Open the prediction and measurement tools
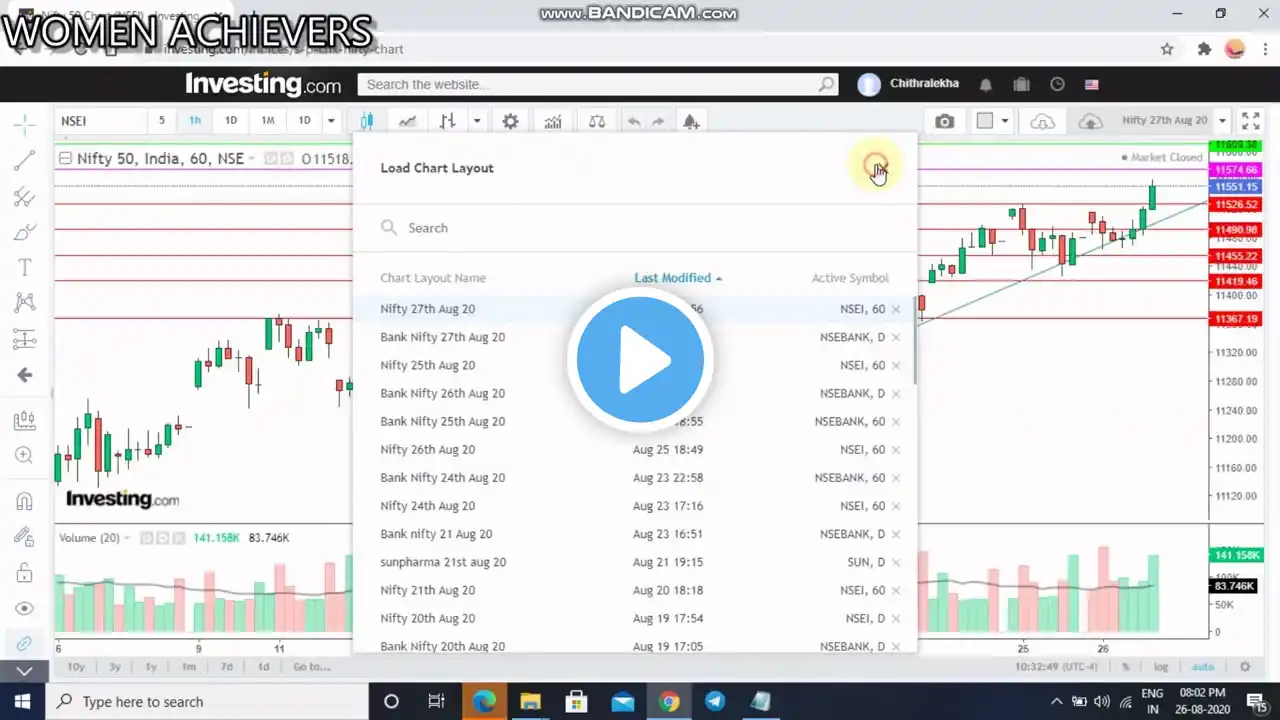This screenshot has height=720, width=1280. coord(25,339)
